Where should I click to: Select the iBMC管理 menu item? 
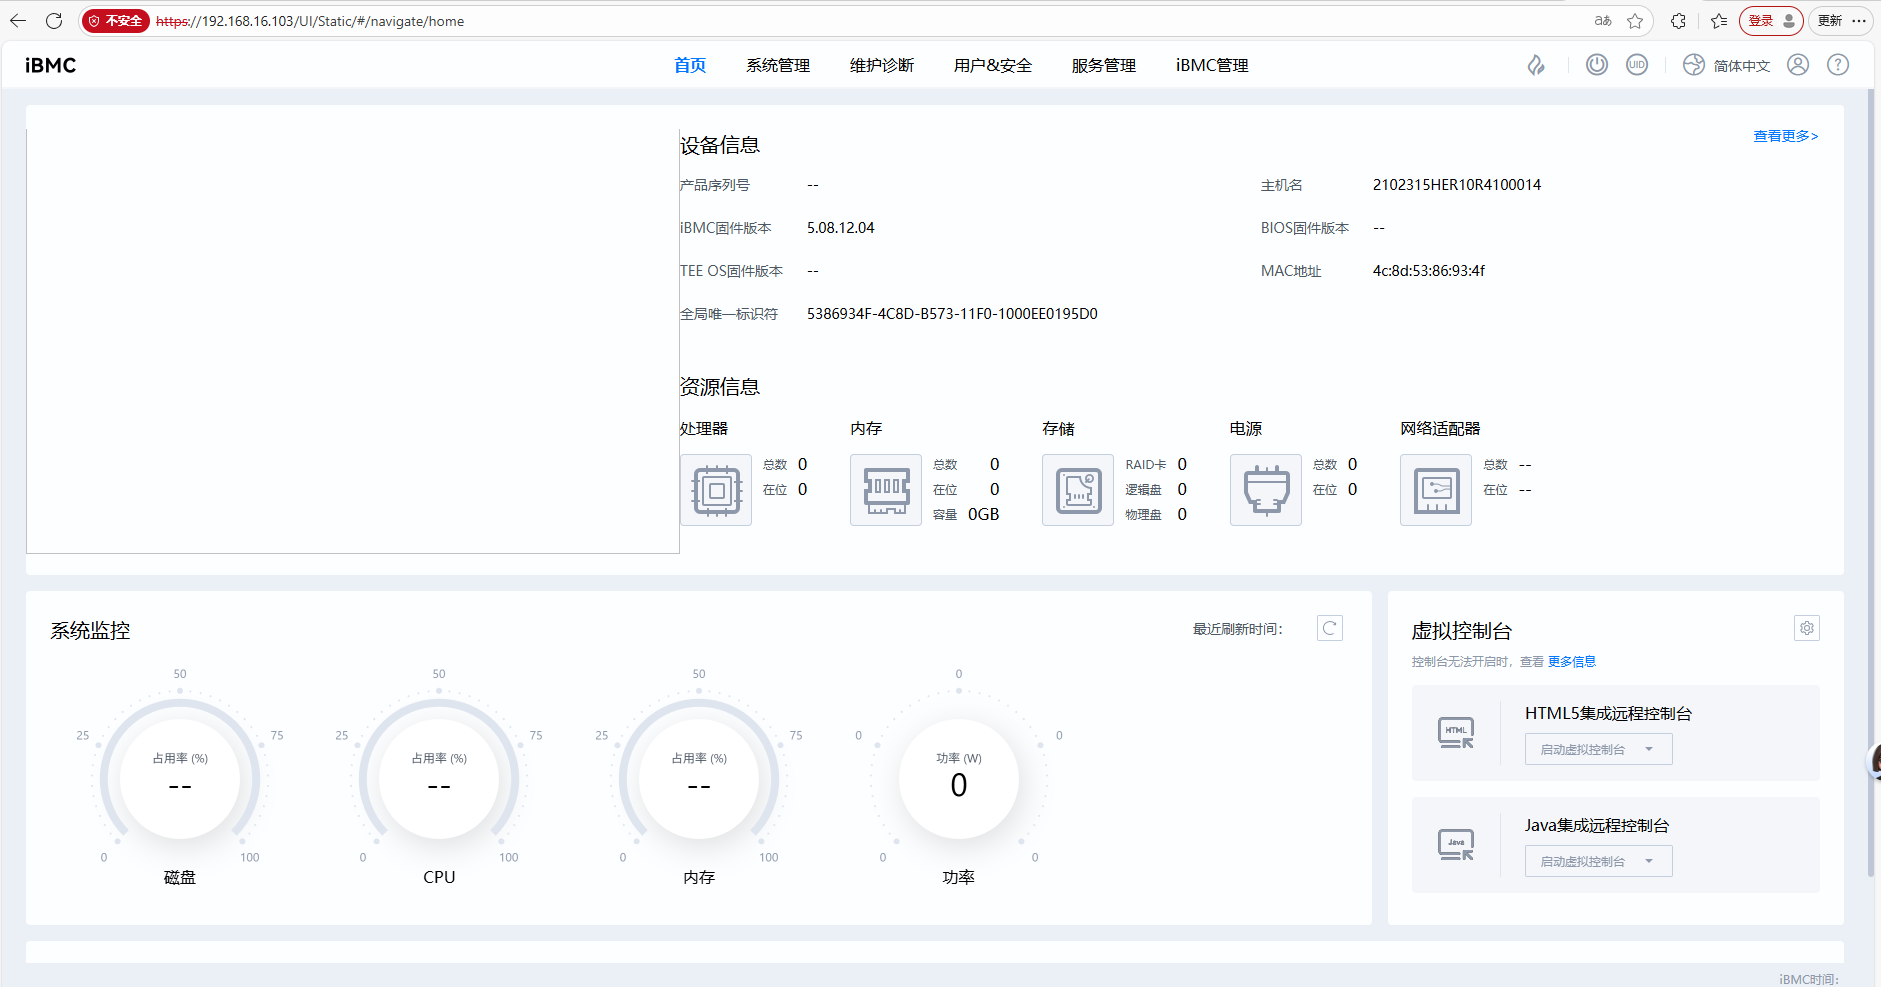1211,65
